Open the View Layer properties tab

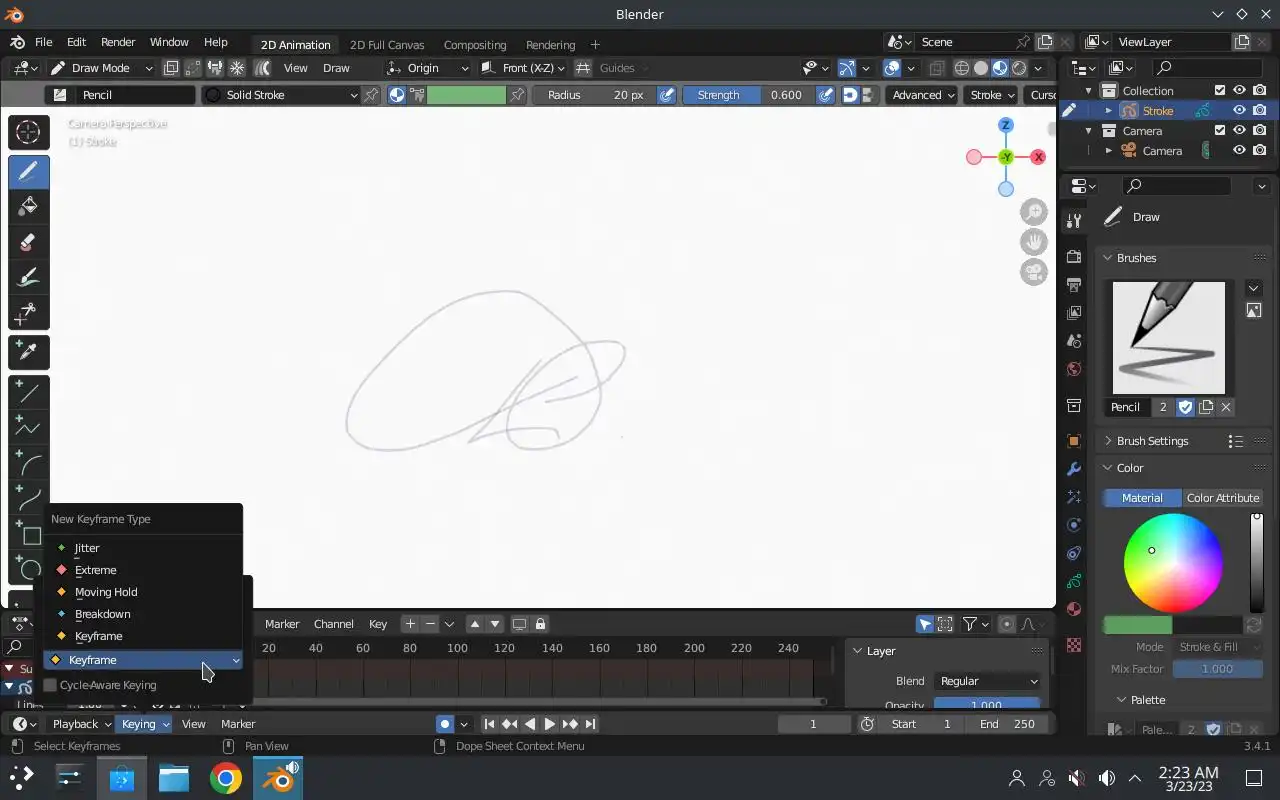point(1074,313)
